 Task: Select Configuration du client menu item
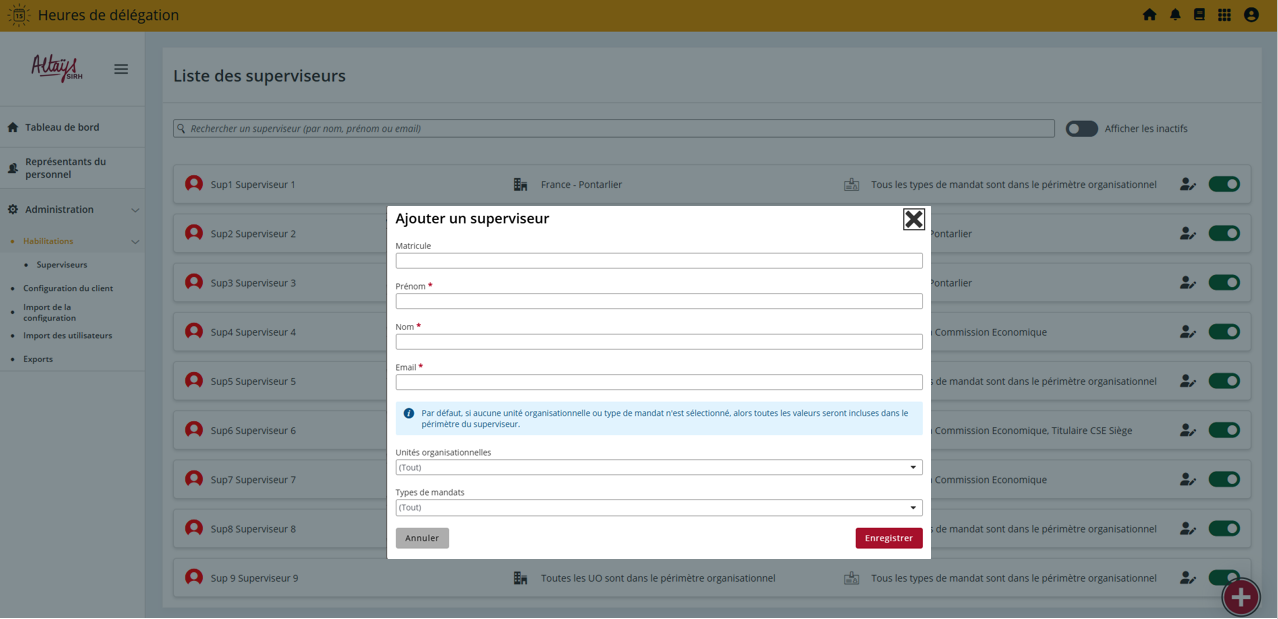pyautogui.click(x=68, y=288)
